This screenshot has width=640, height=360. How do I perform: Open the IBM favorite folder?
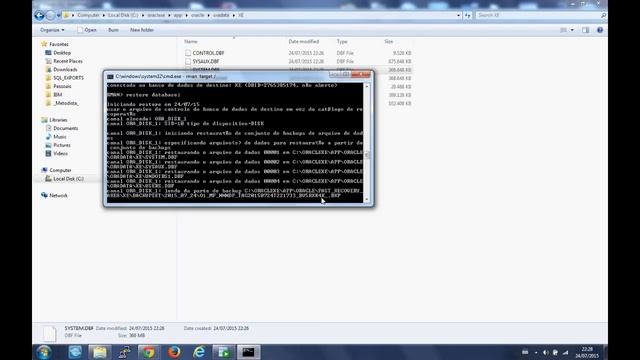point(58,95)
